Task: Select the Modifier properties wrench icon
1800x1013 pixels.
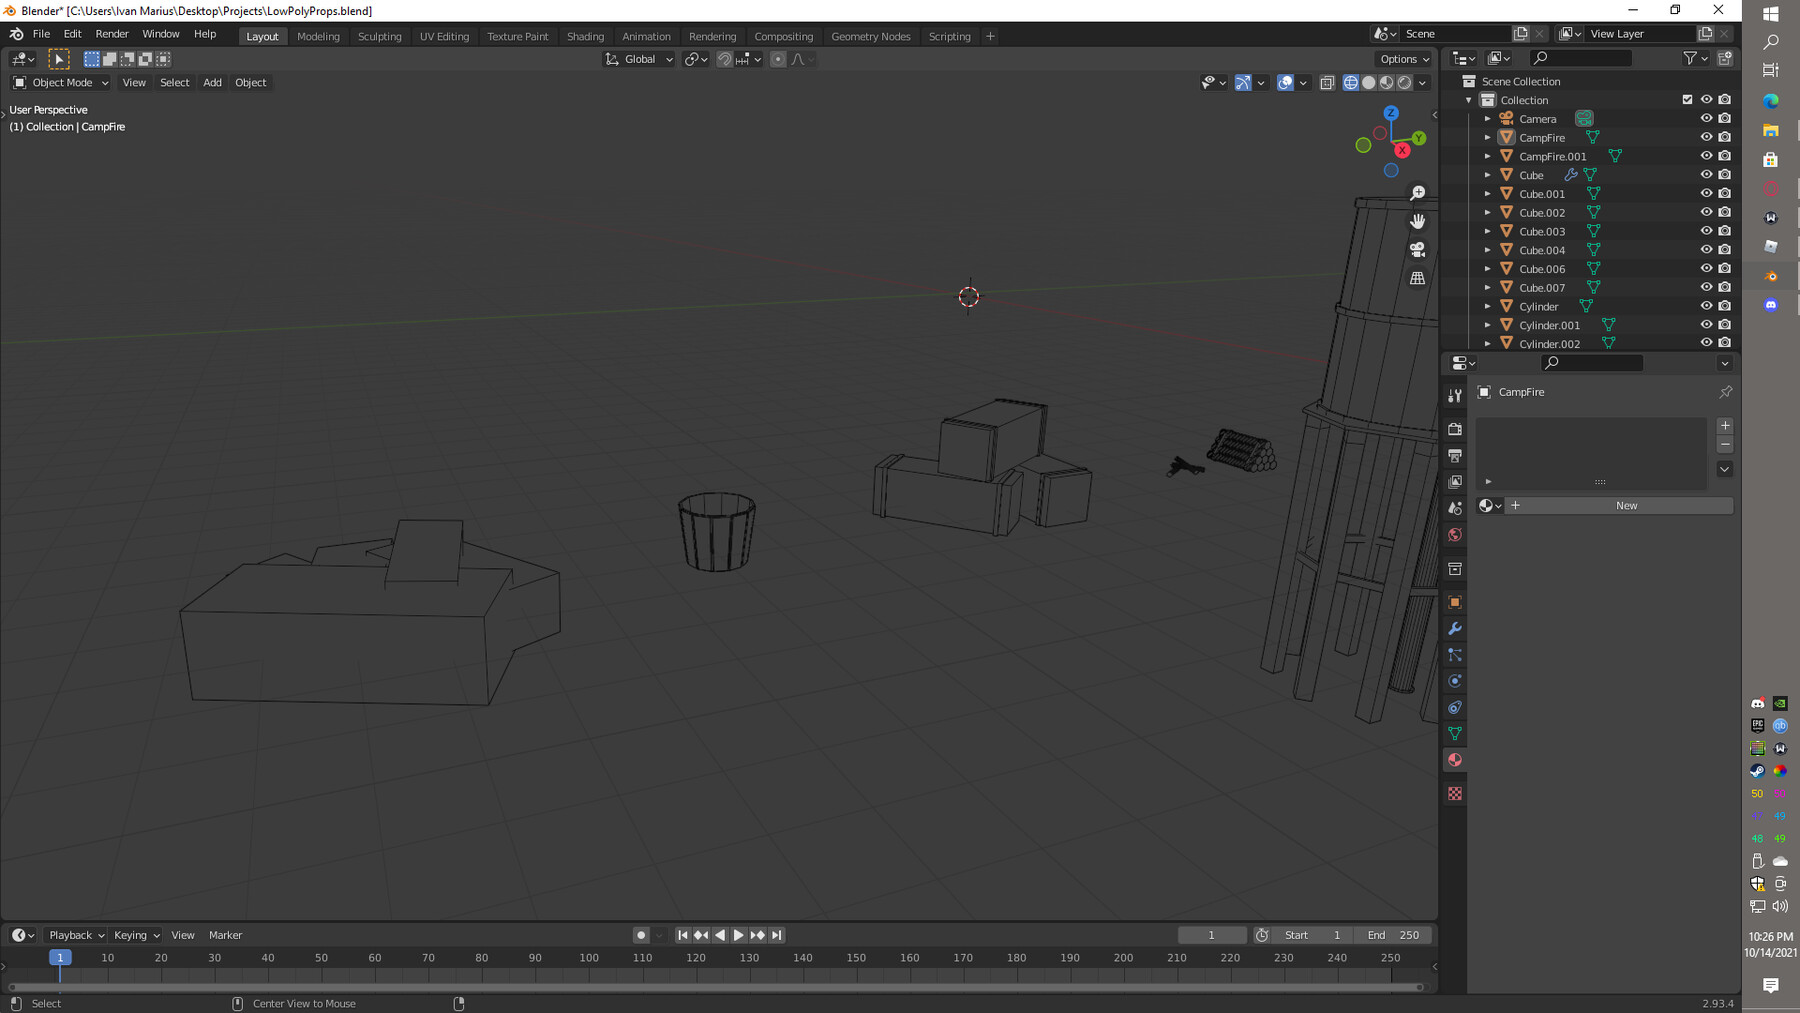Action: pyautogui.click(x=1455, y=629)
